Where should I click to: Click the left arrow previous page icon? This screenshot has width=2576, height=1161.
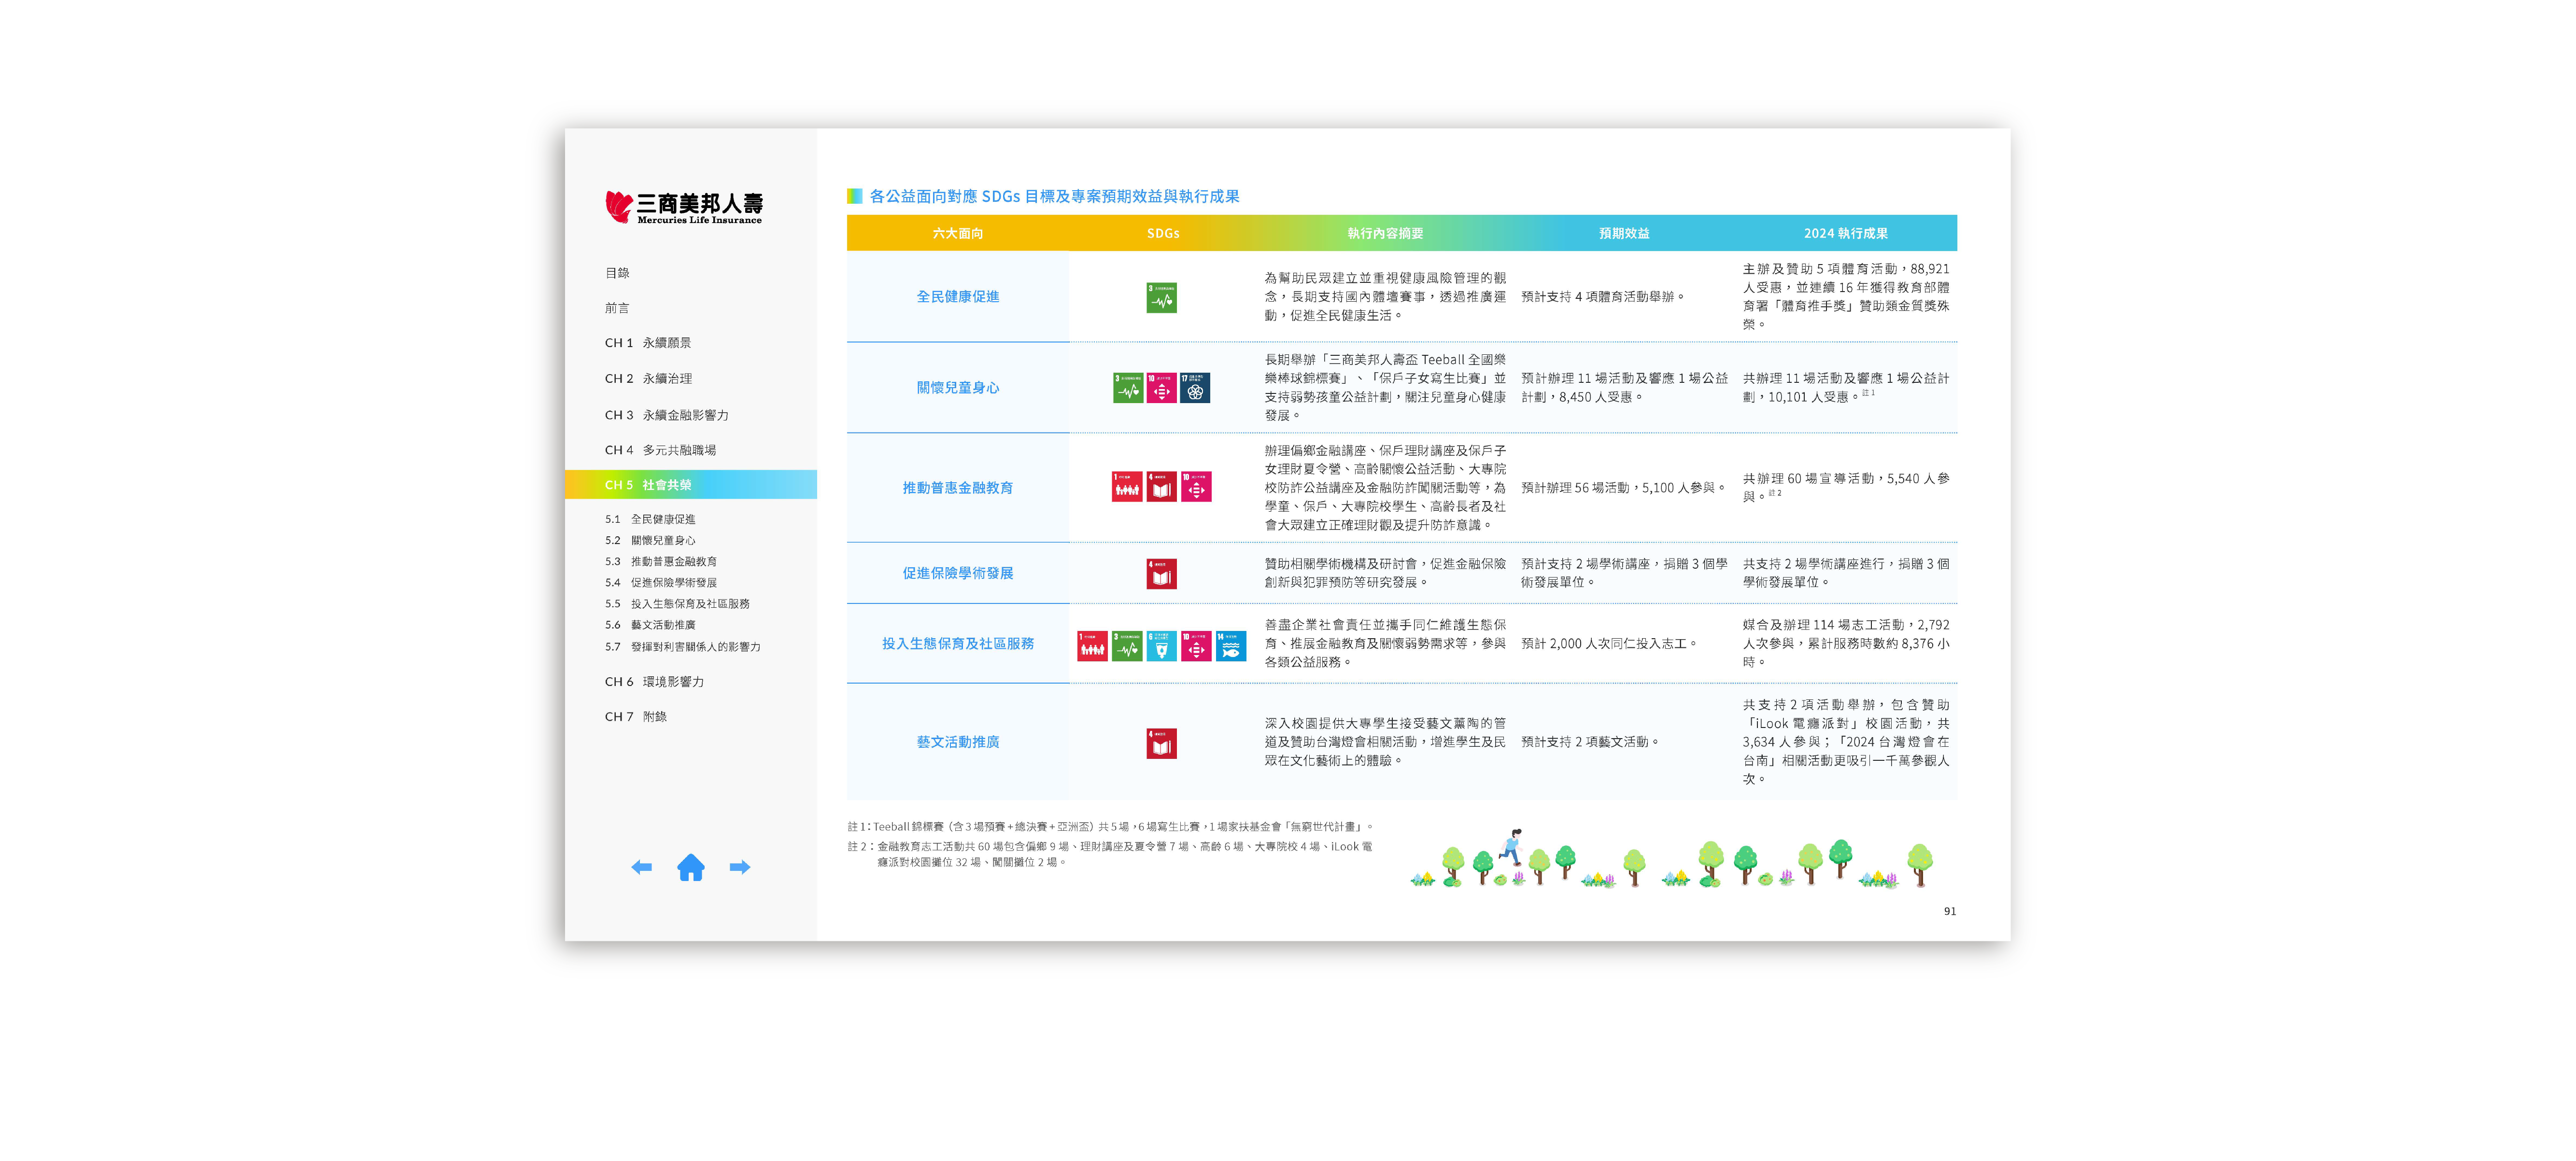click(x=642, y=867)
